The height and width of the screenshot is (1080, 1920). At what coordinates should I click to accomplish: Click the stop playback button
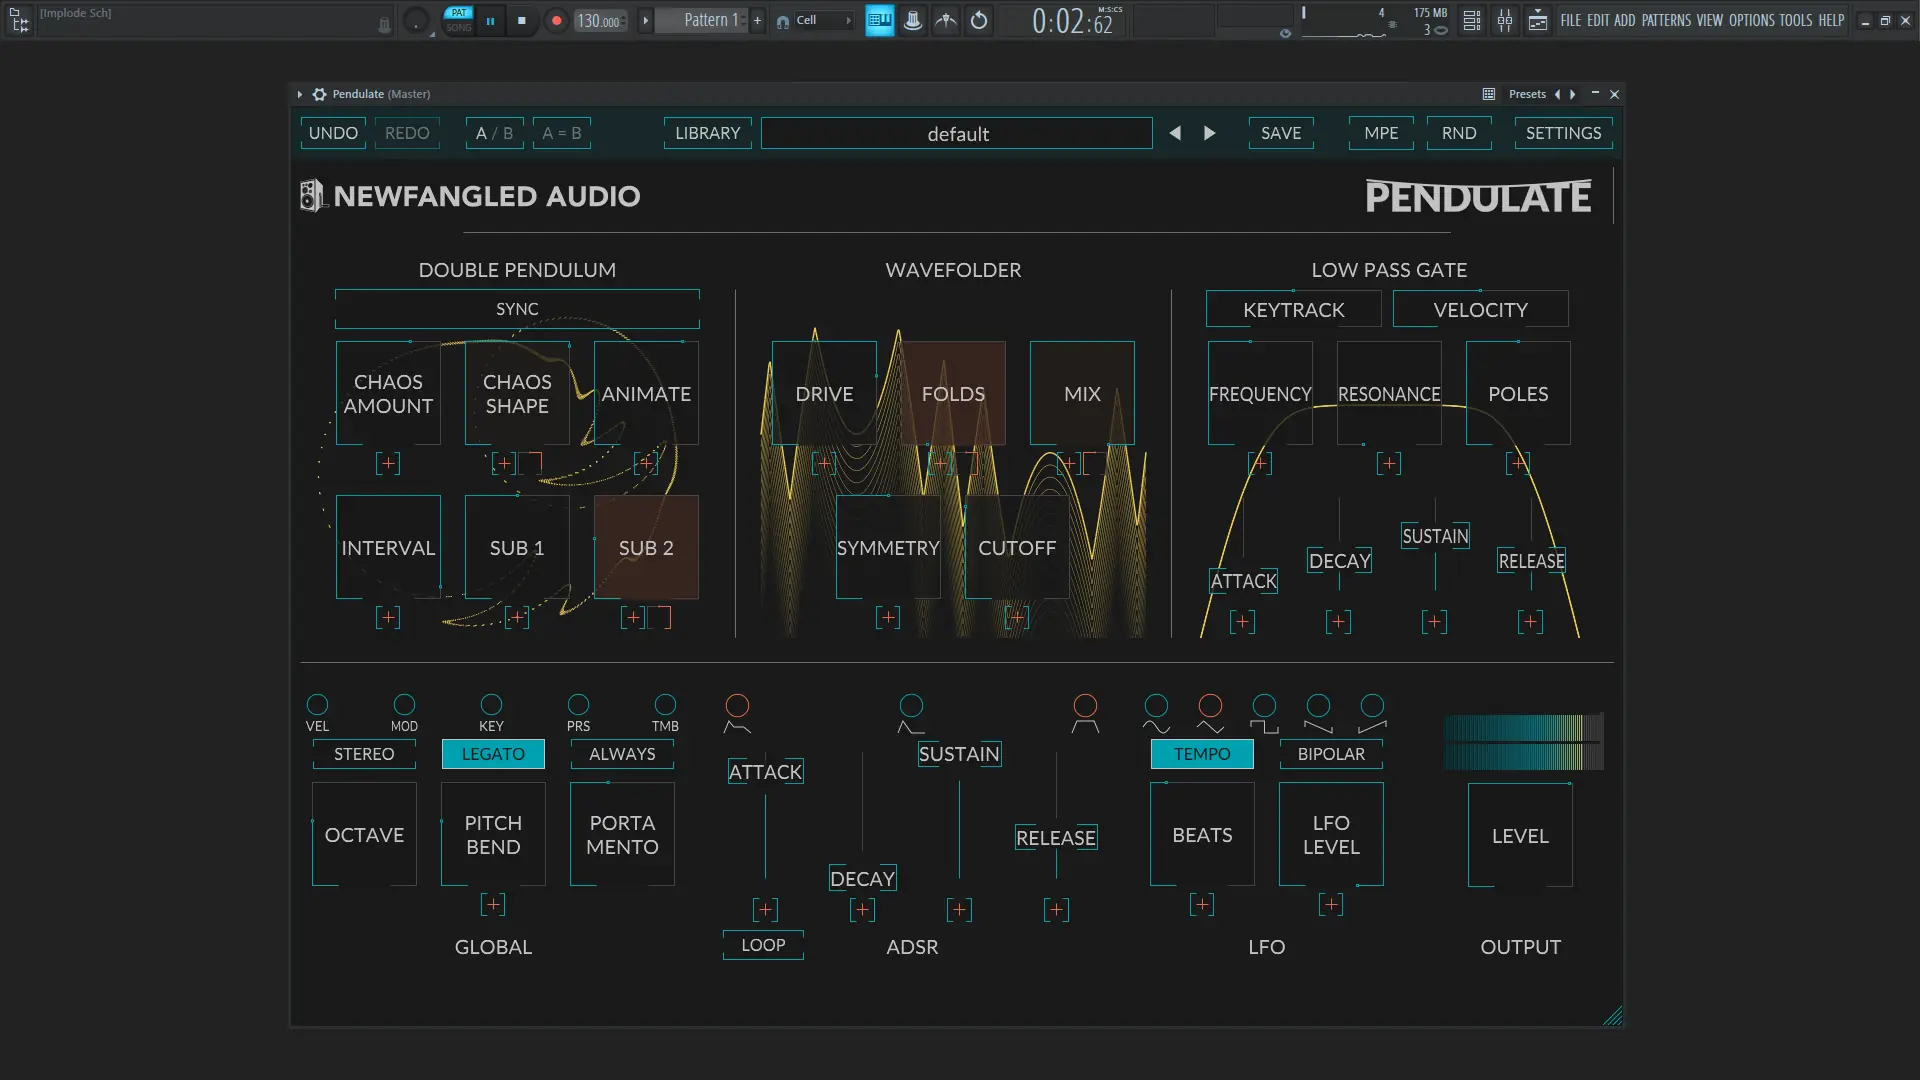(521, 20)
